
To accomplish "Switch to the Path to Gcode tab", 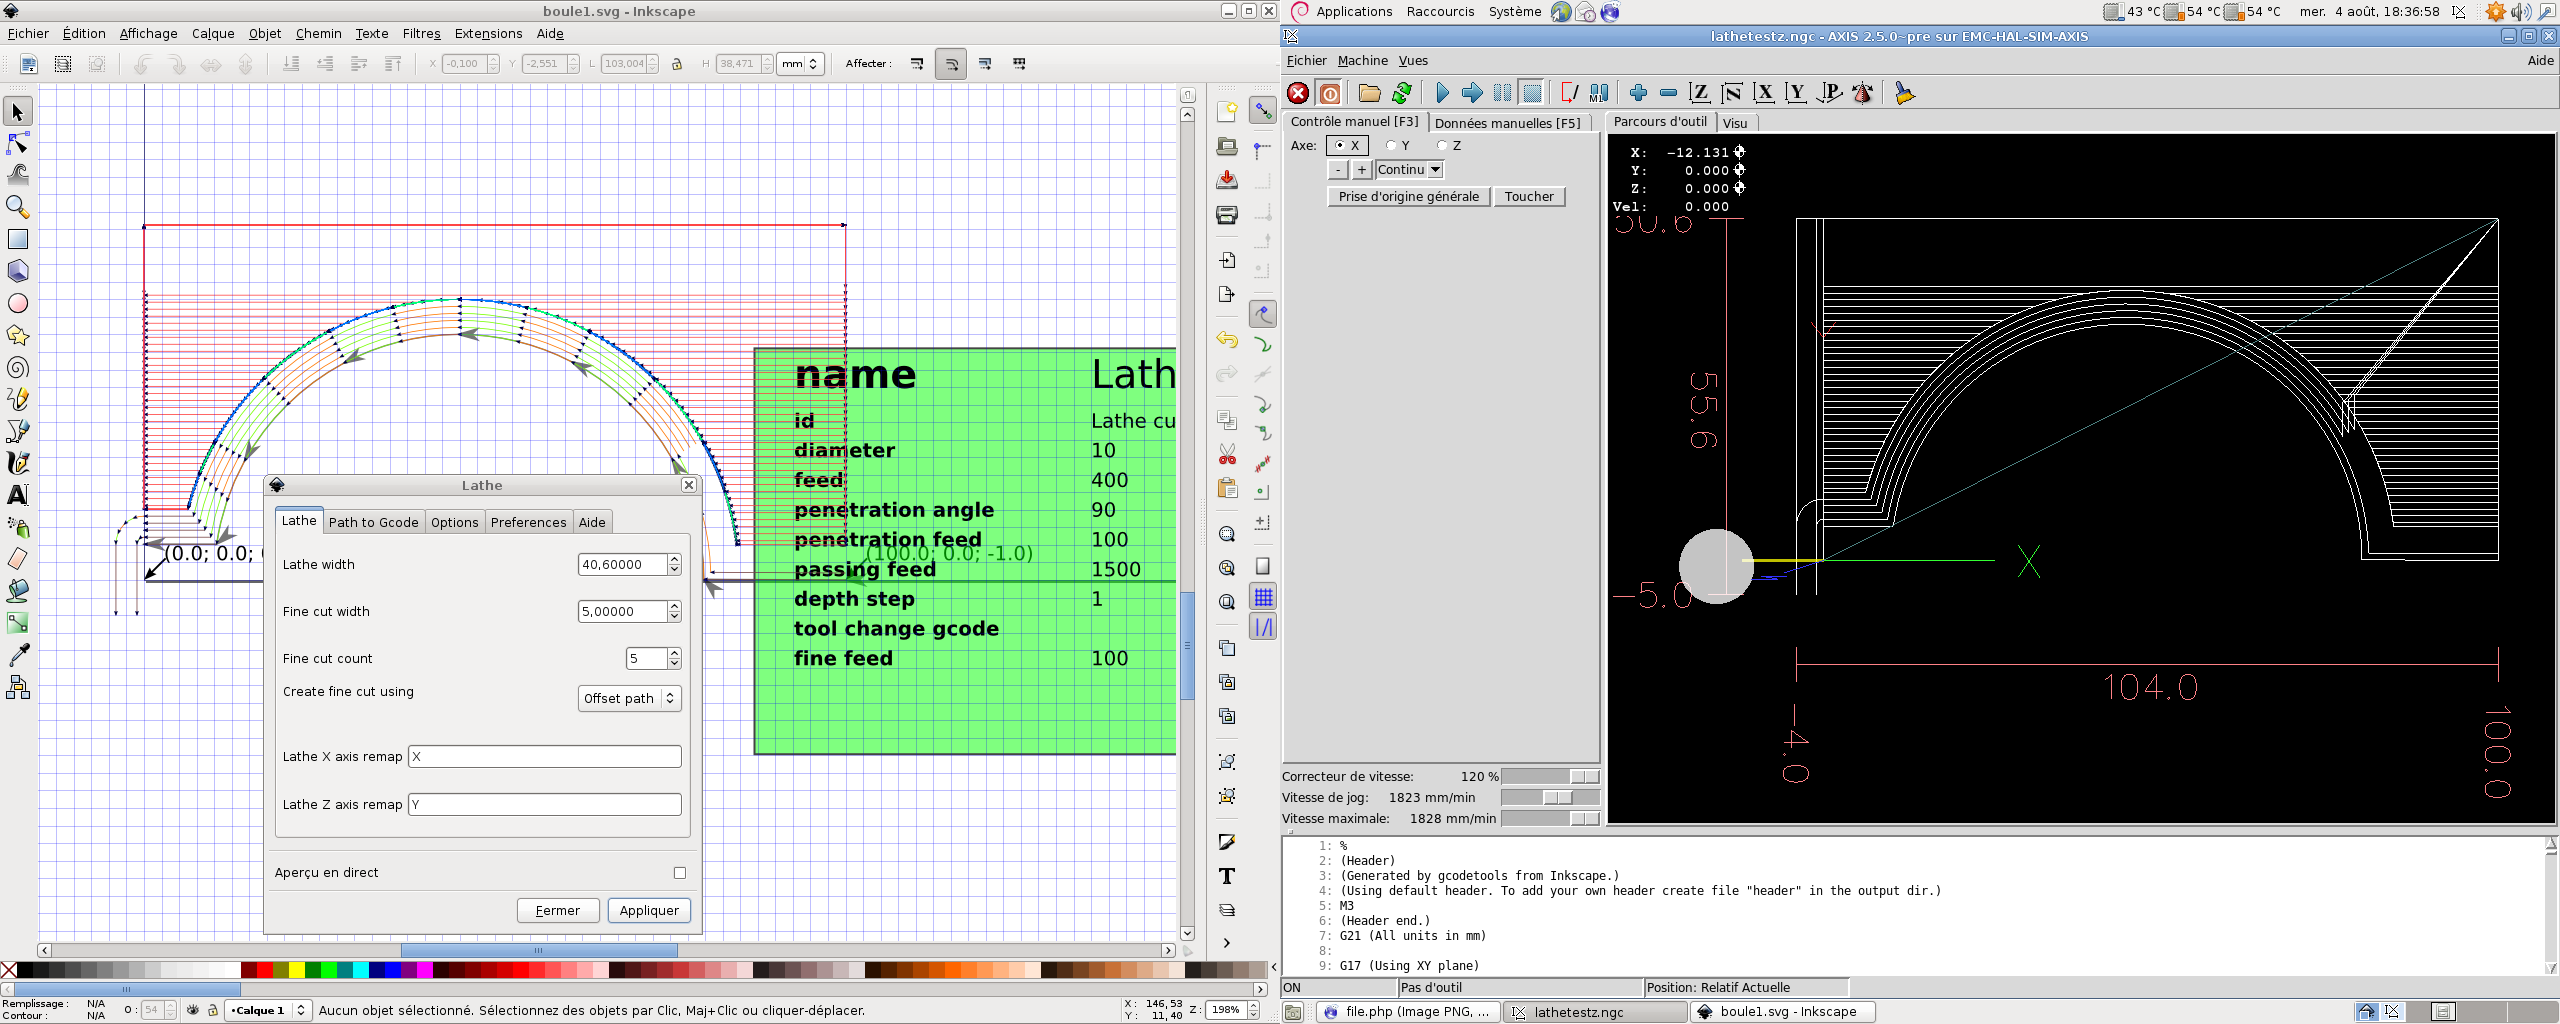I will 373,522.
